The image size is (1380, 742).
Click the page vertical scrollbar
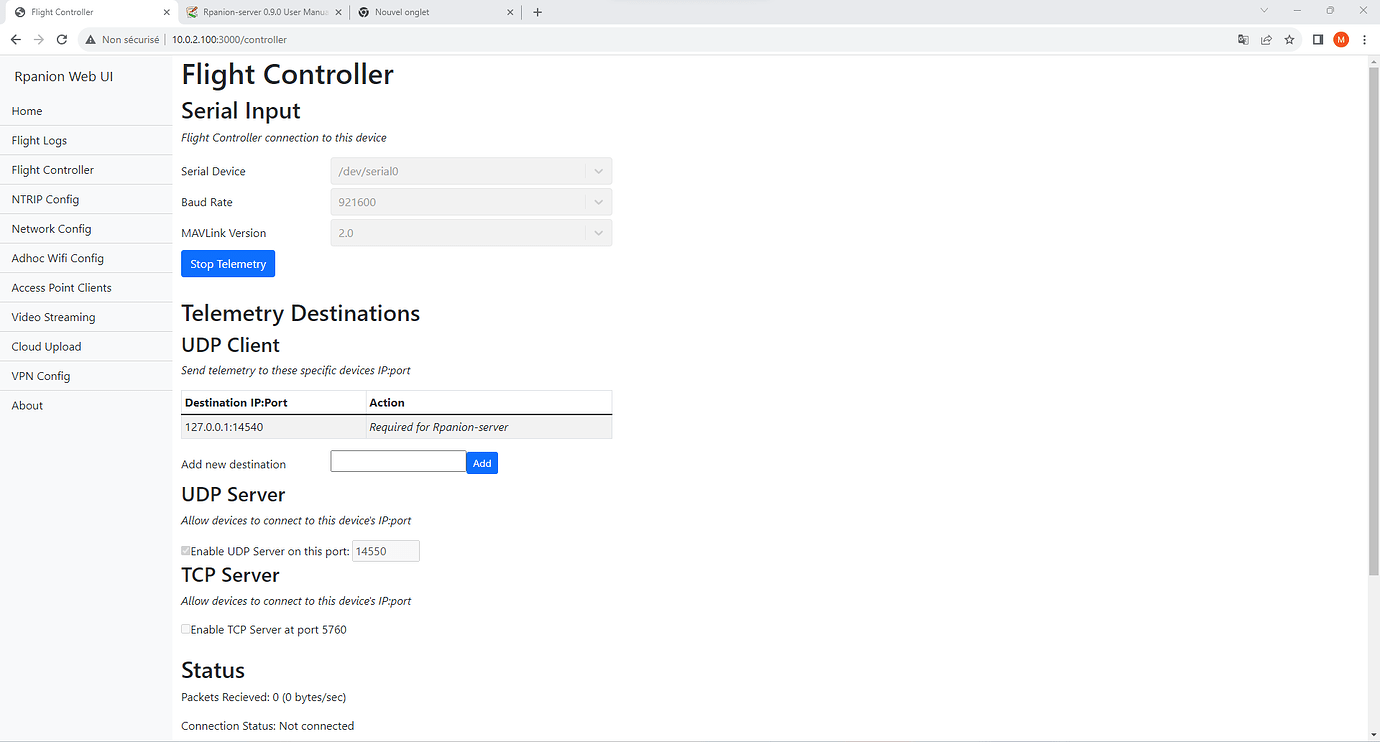1372,320
